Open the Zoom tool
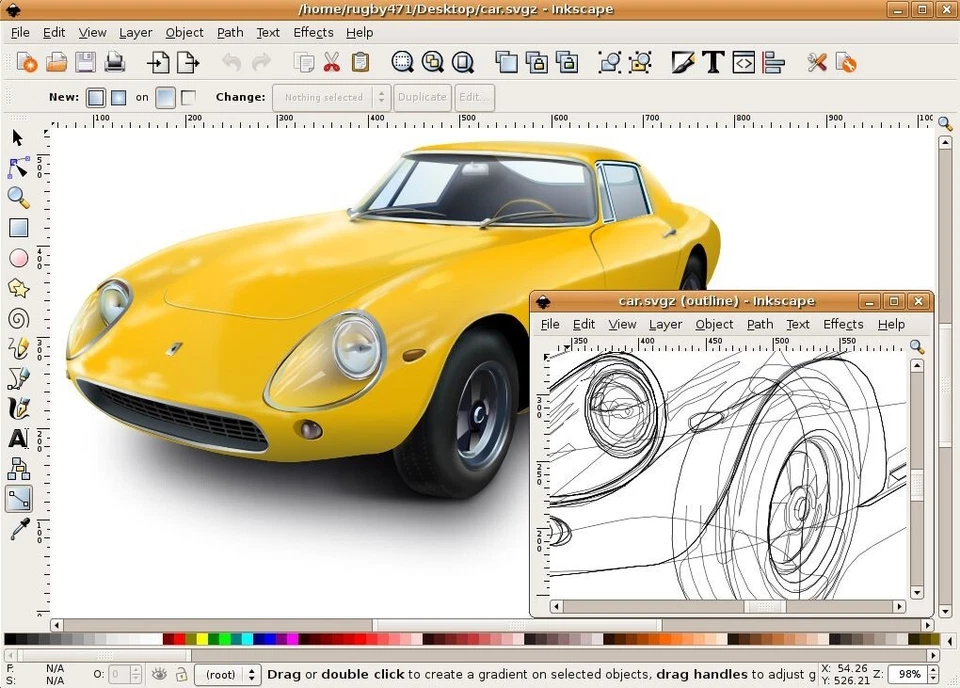 (17, 197)
